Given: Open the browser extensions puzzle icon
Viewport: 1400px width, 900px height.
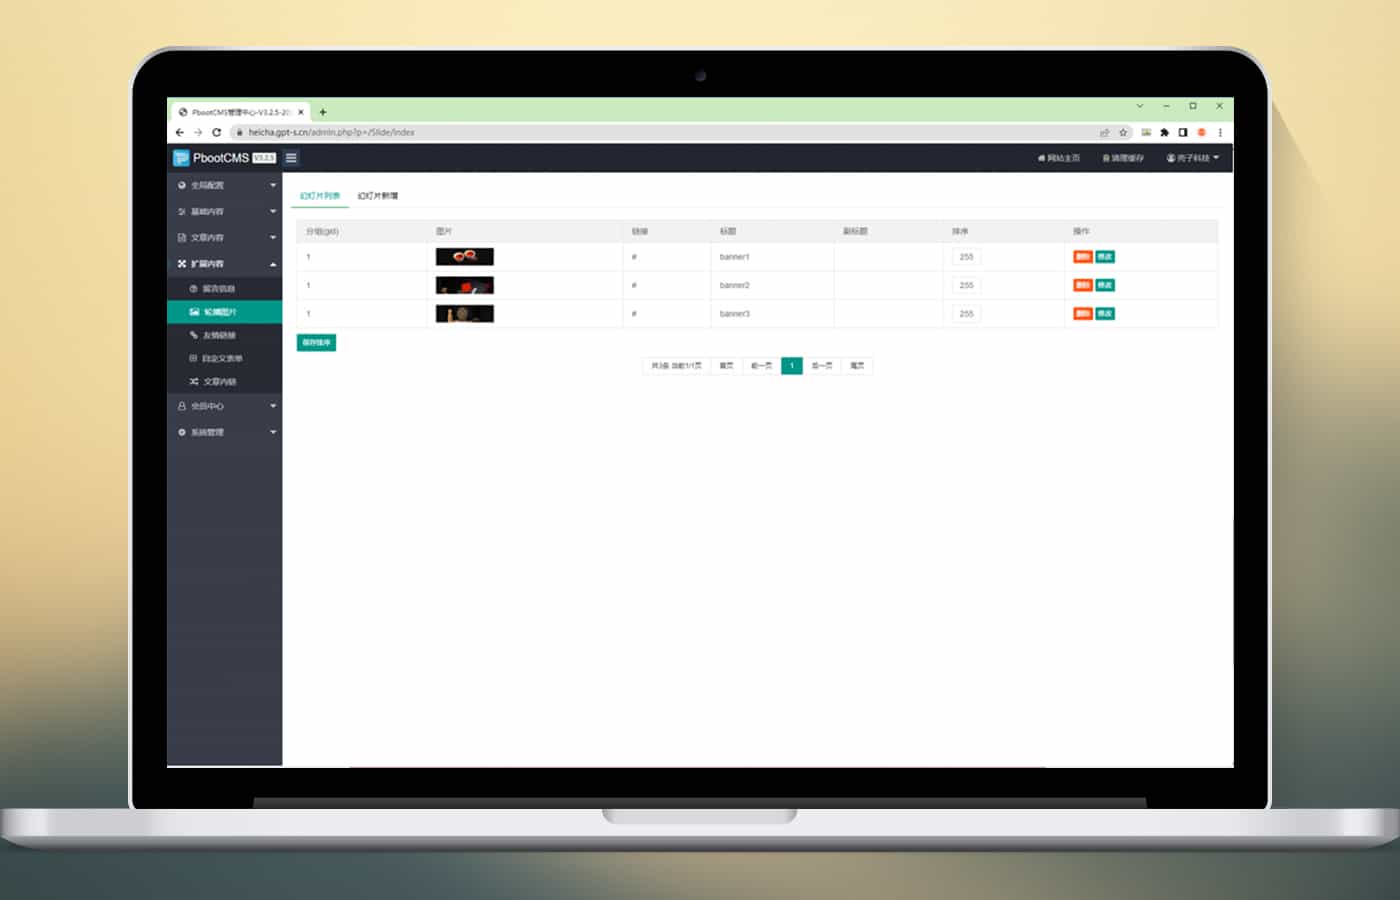Looking at the screenshot, I should (x=1164, y=132).
